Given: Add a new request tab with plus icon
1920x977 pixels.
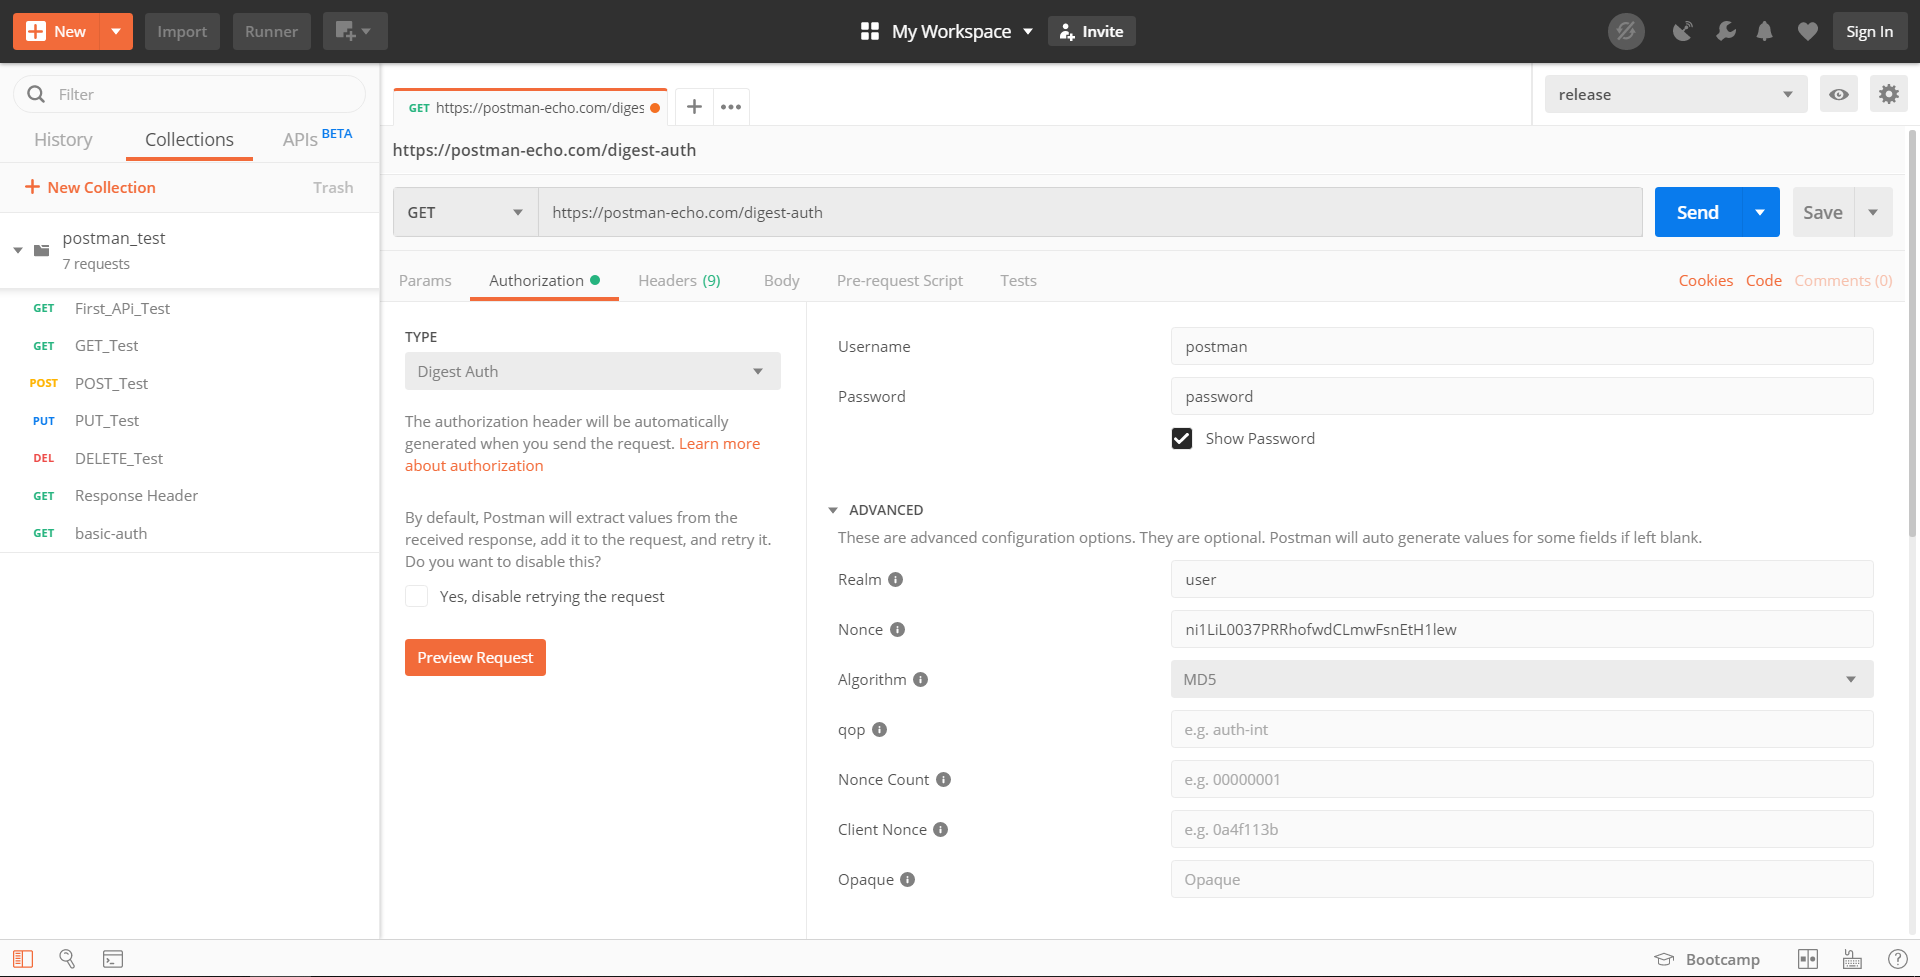Looking at the screenshot, I should point(694,107).
